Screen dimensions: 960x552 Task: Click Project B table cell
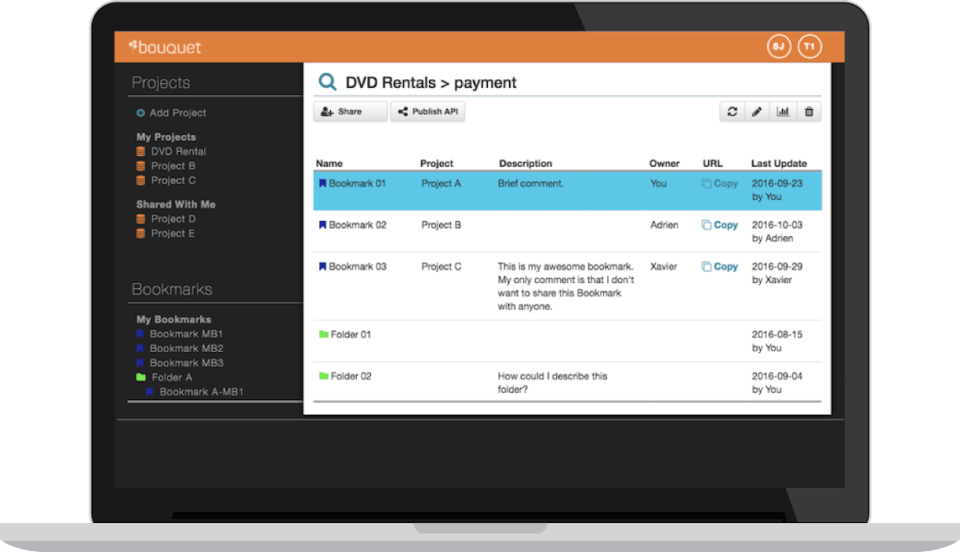(x=441, y=225)
